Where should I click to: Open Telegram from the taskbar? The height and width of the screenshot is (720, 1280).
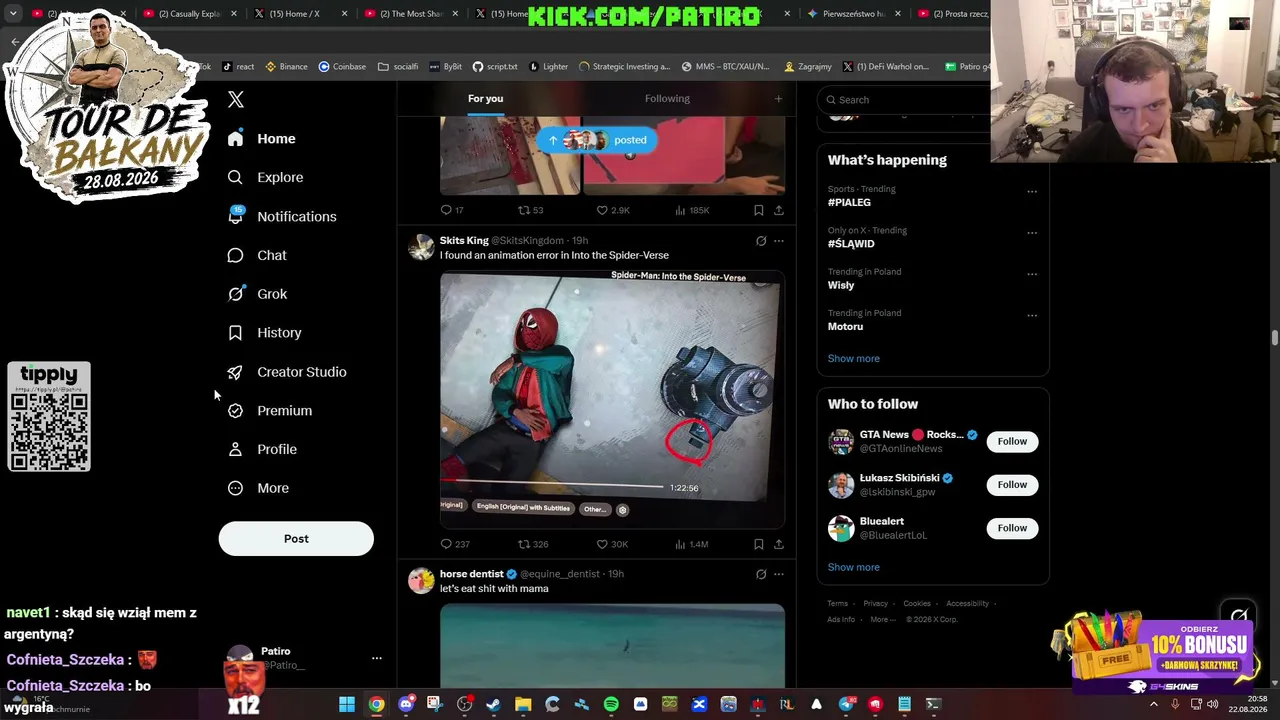846,705
